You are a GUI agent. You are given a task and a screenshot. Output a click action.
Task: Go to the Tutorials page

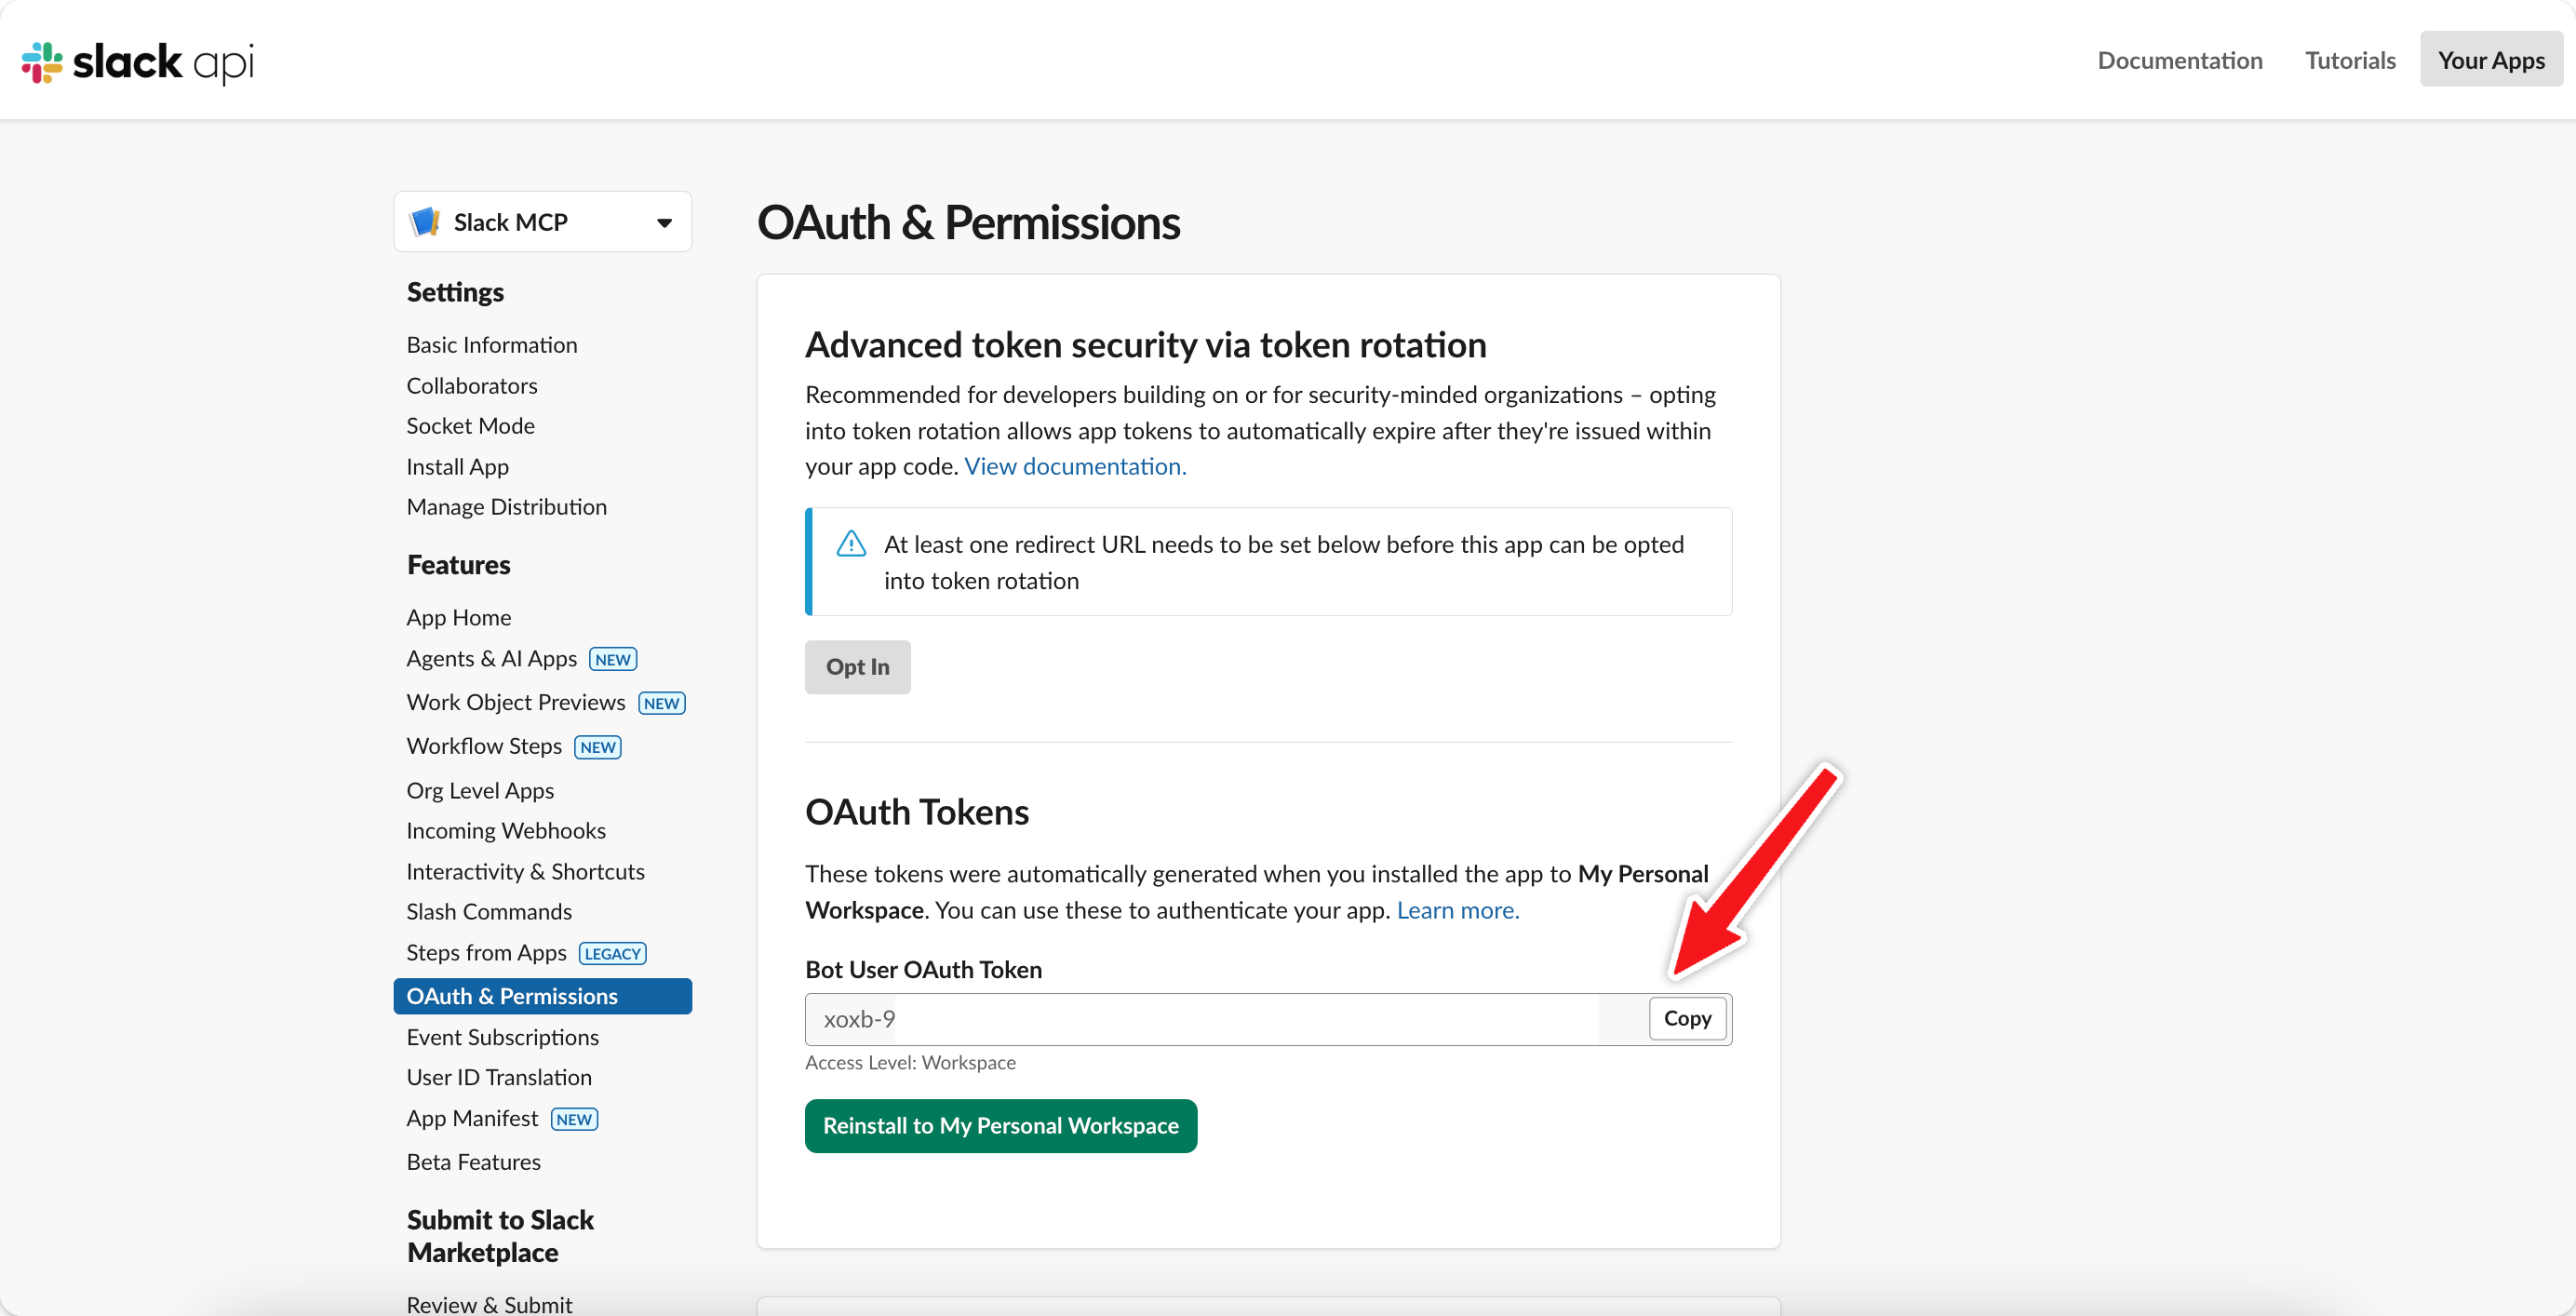[2349, 60]
